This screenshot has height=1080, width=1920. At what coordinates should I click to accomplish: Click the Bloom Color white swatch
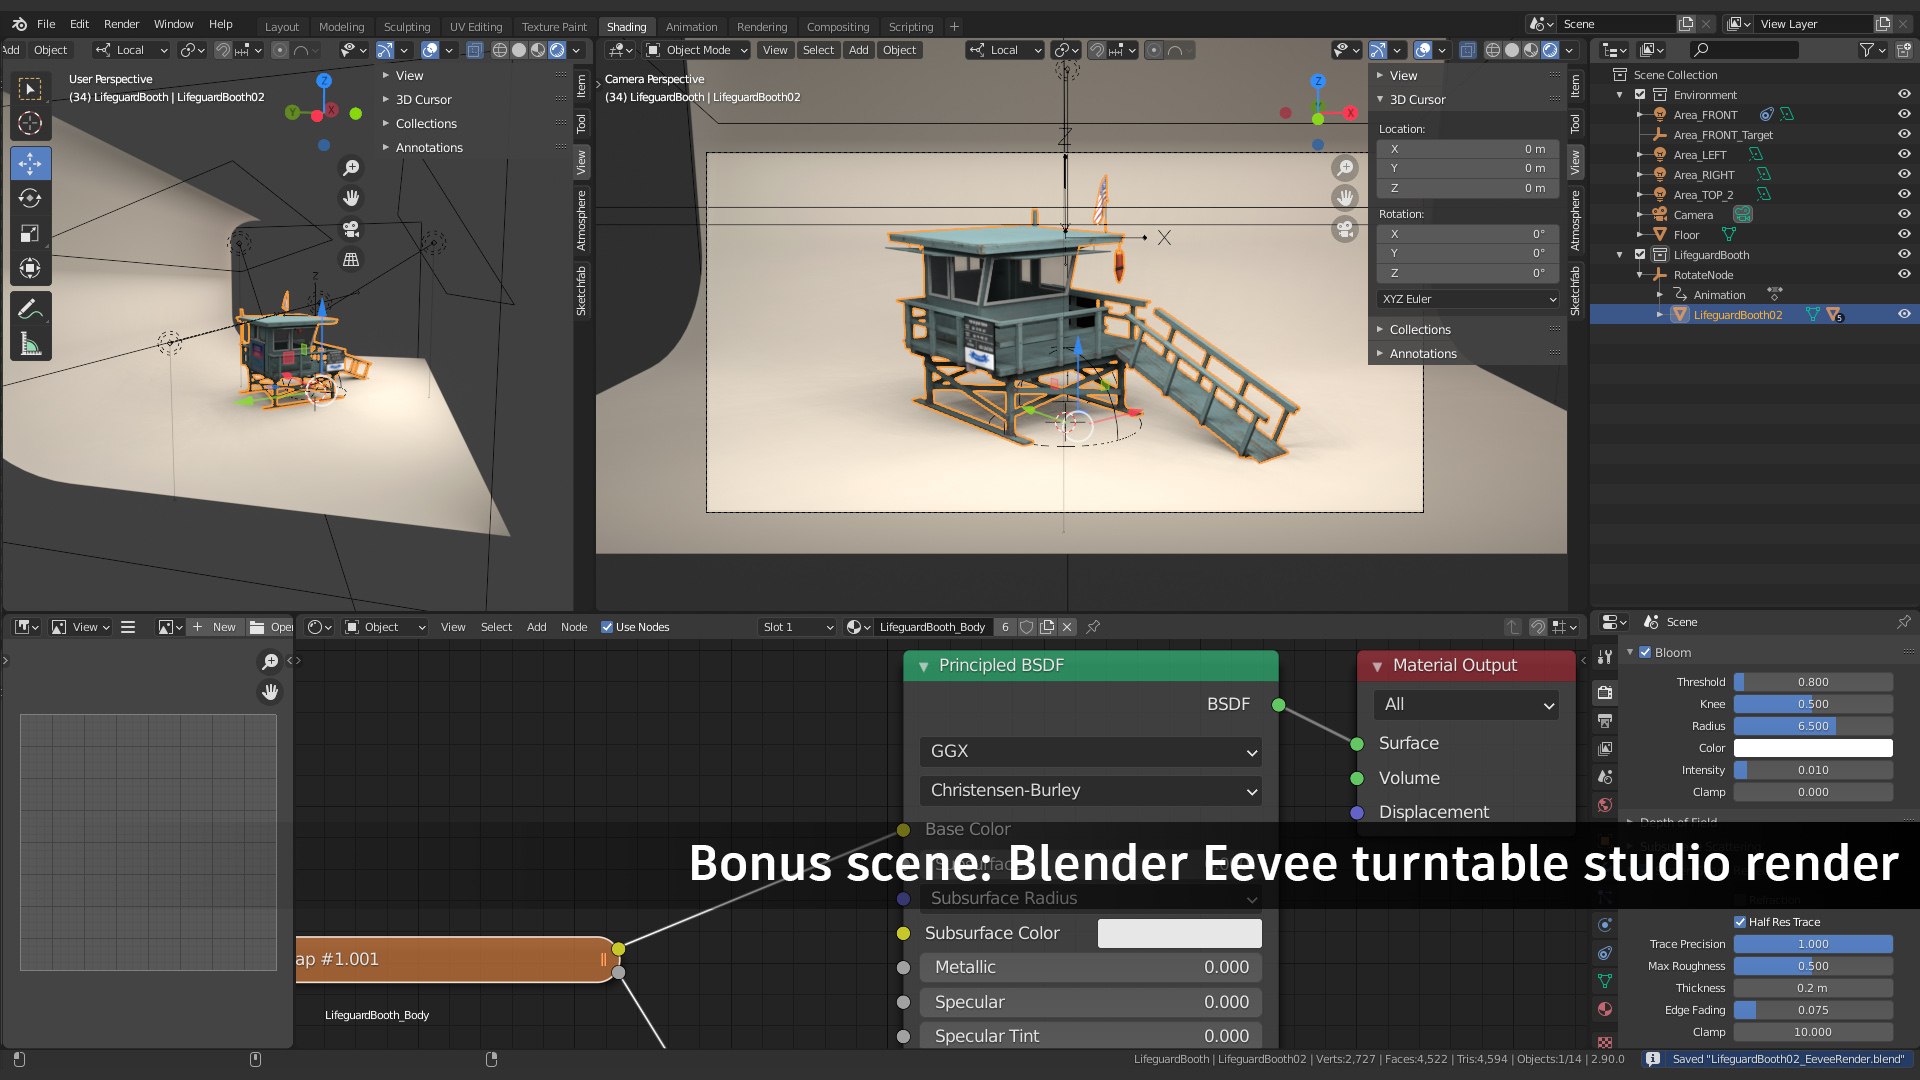[x=1812, y=748]
